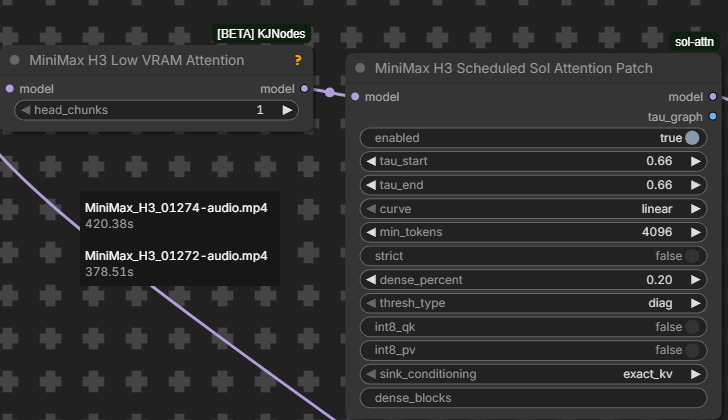728x420 pixels.
Task: Decrease min_tokens with the left arrow
Action: point(371,232)
